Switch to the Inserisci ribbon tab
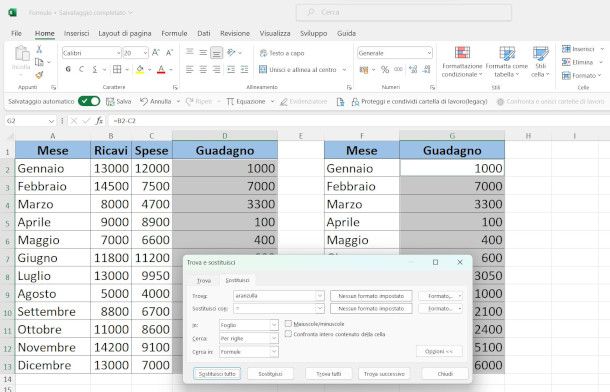Viewport: 610px width, 392px height. point(76,33)
